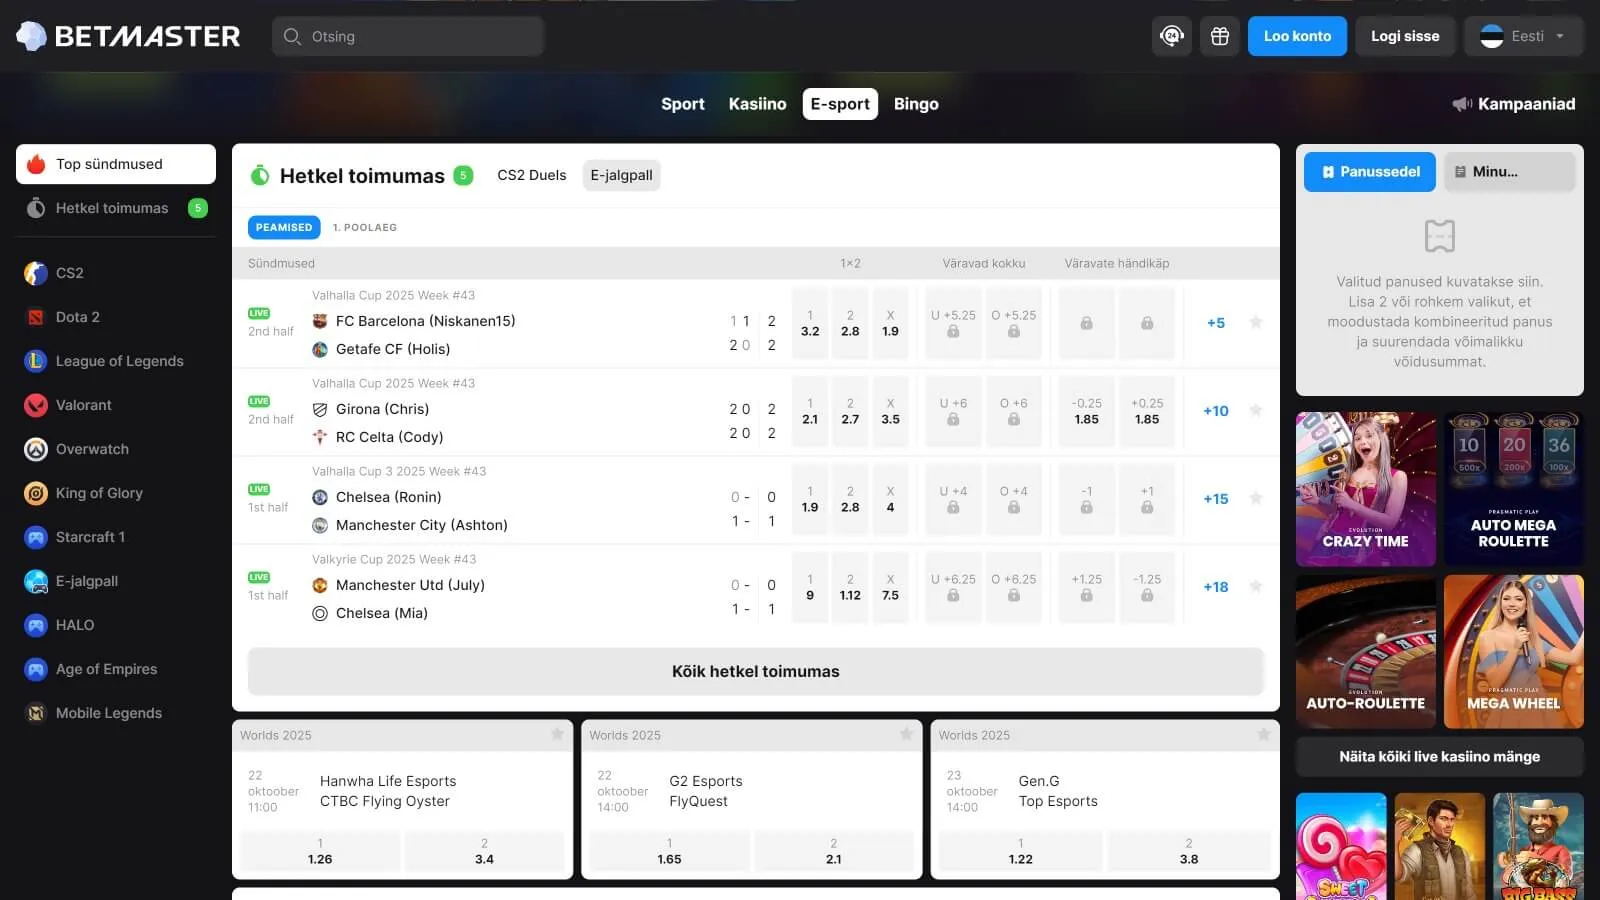Open CS2 in the sidebar
The width and height of the screenshot is (1600, 900).
click(70, 273)
